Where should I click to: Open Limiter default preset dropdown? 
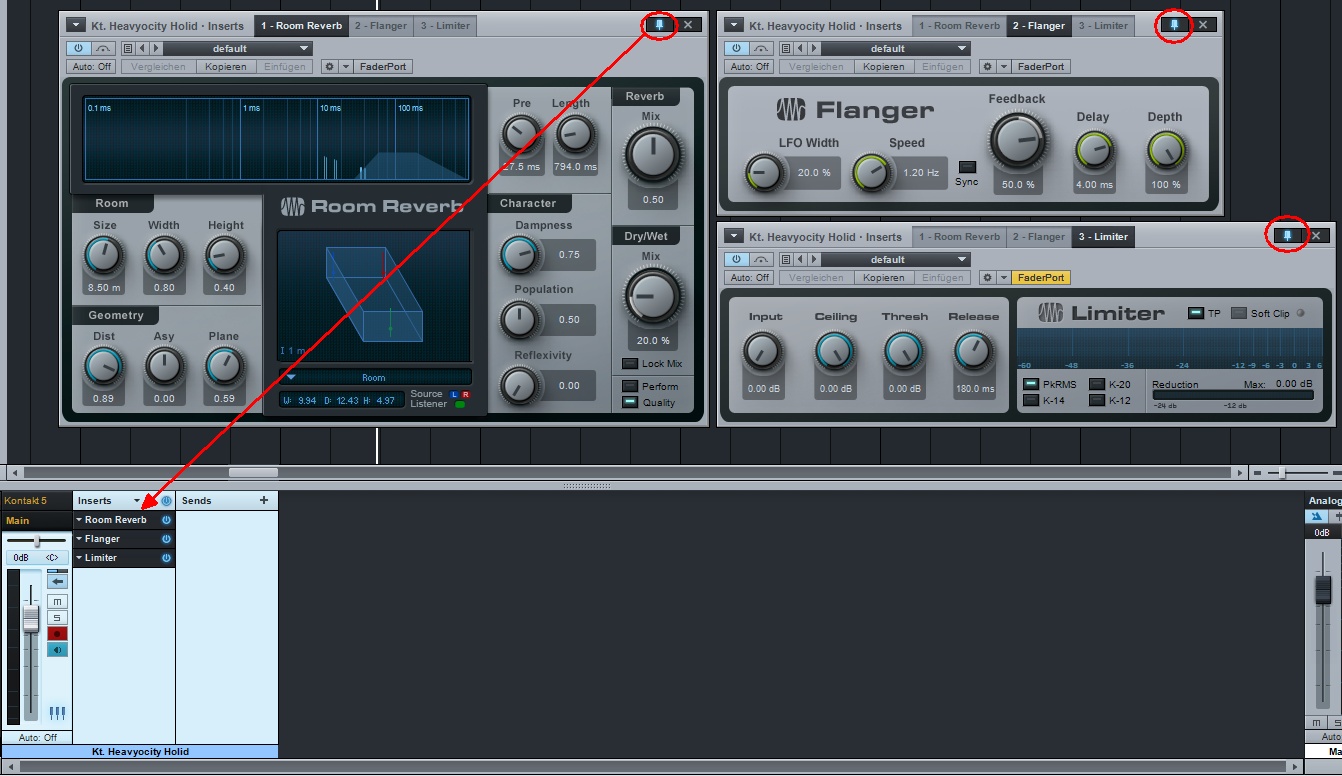895,259
